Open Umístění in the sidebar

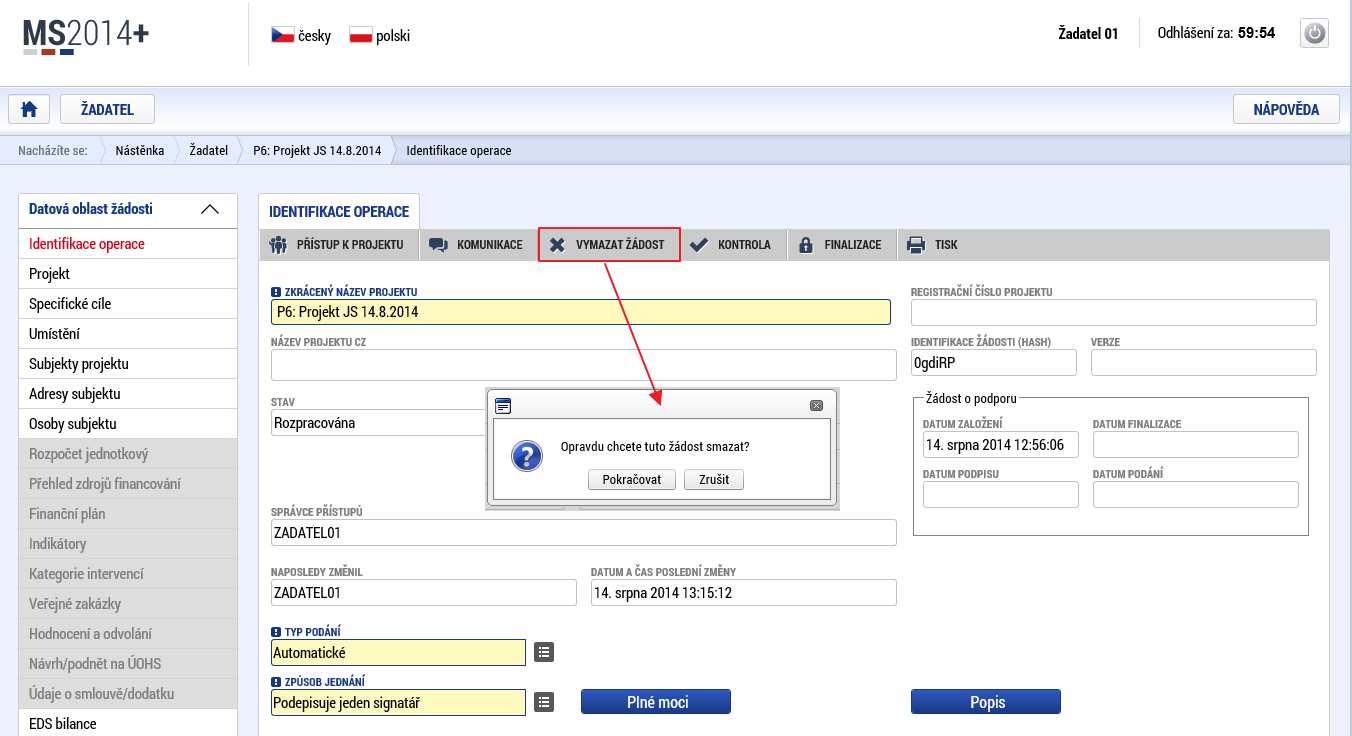click(128, 334)
